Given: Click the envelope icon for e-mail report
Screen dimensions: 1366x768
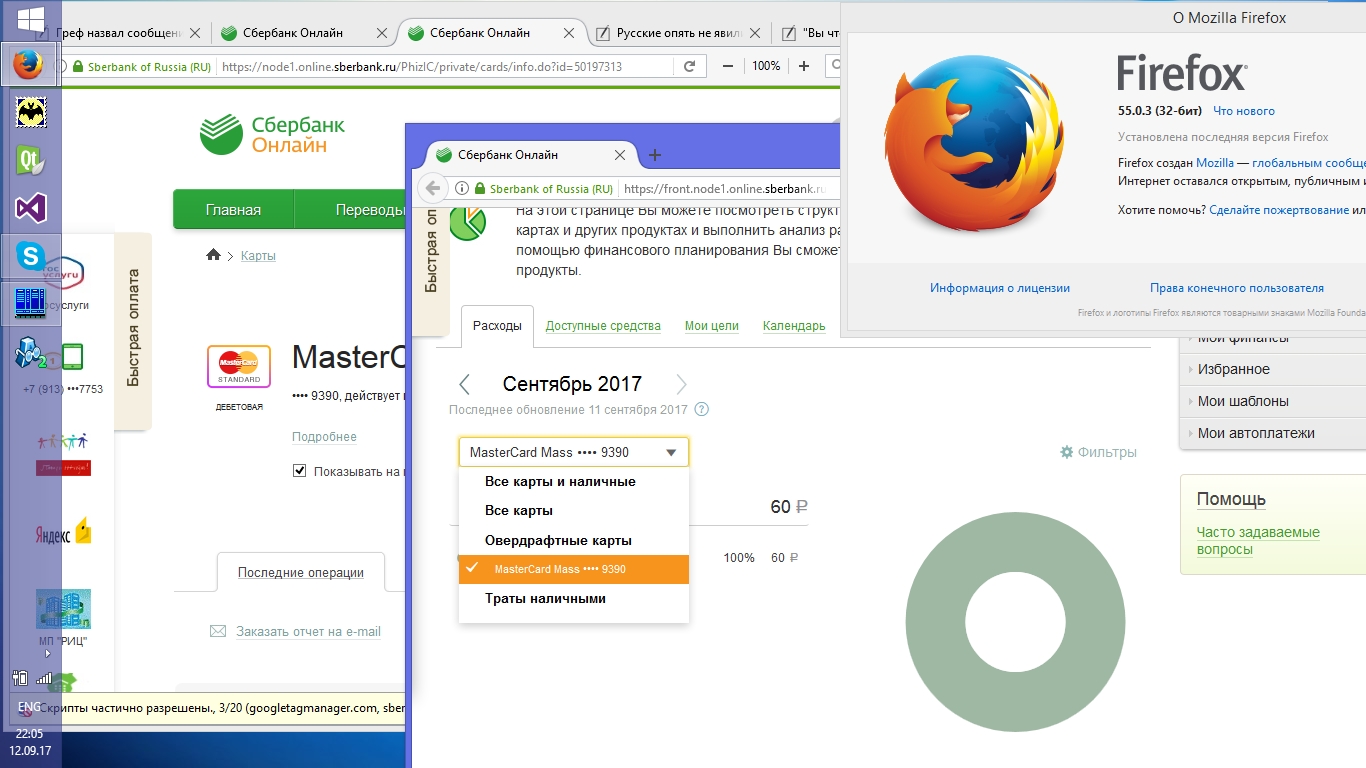Looking at the screenshot, I should [218, 631].
